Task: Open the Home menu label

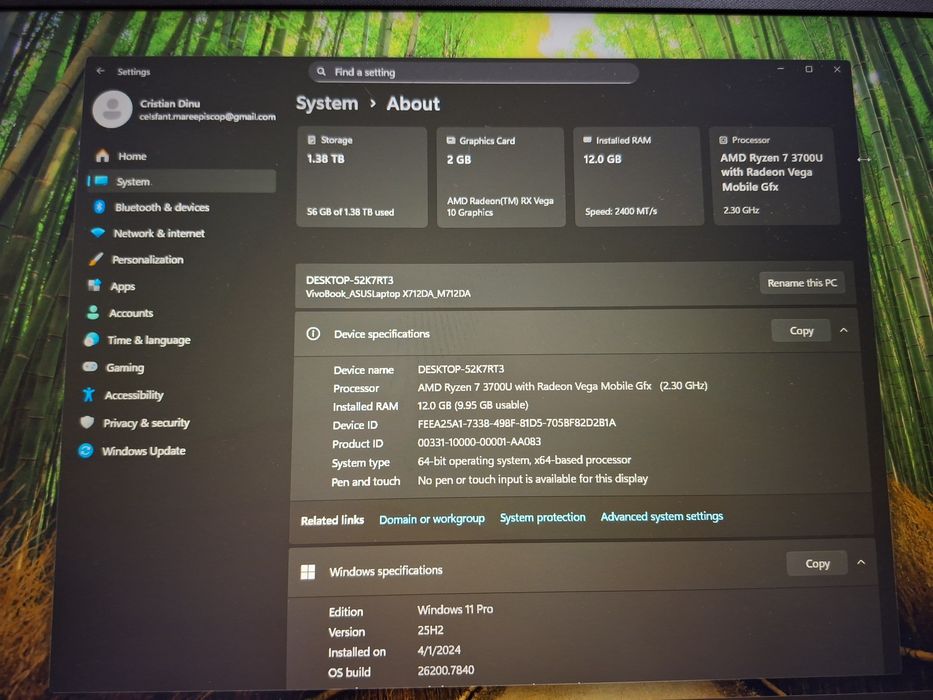Action: coord(132,156)
